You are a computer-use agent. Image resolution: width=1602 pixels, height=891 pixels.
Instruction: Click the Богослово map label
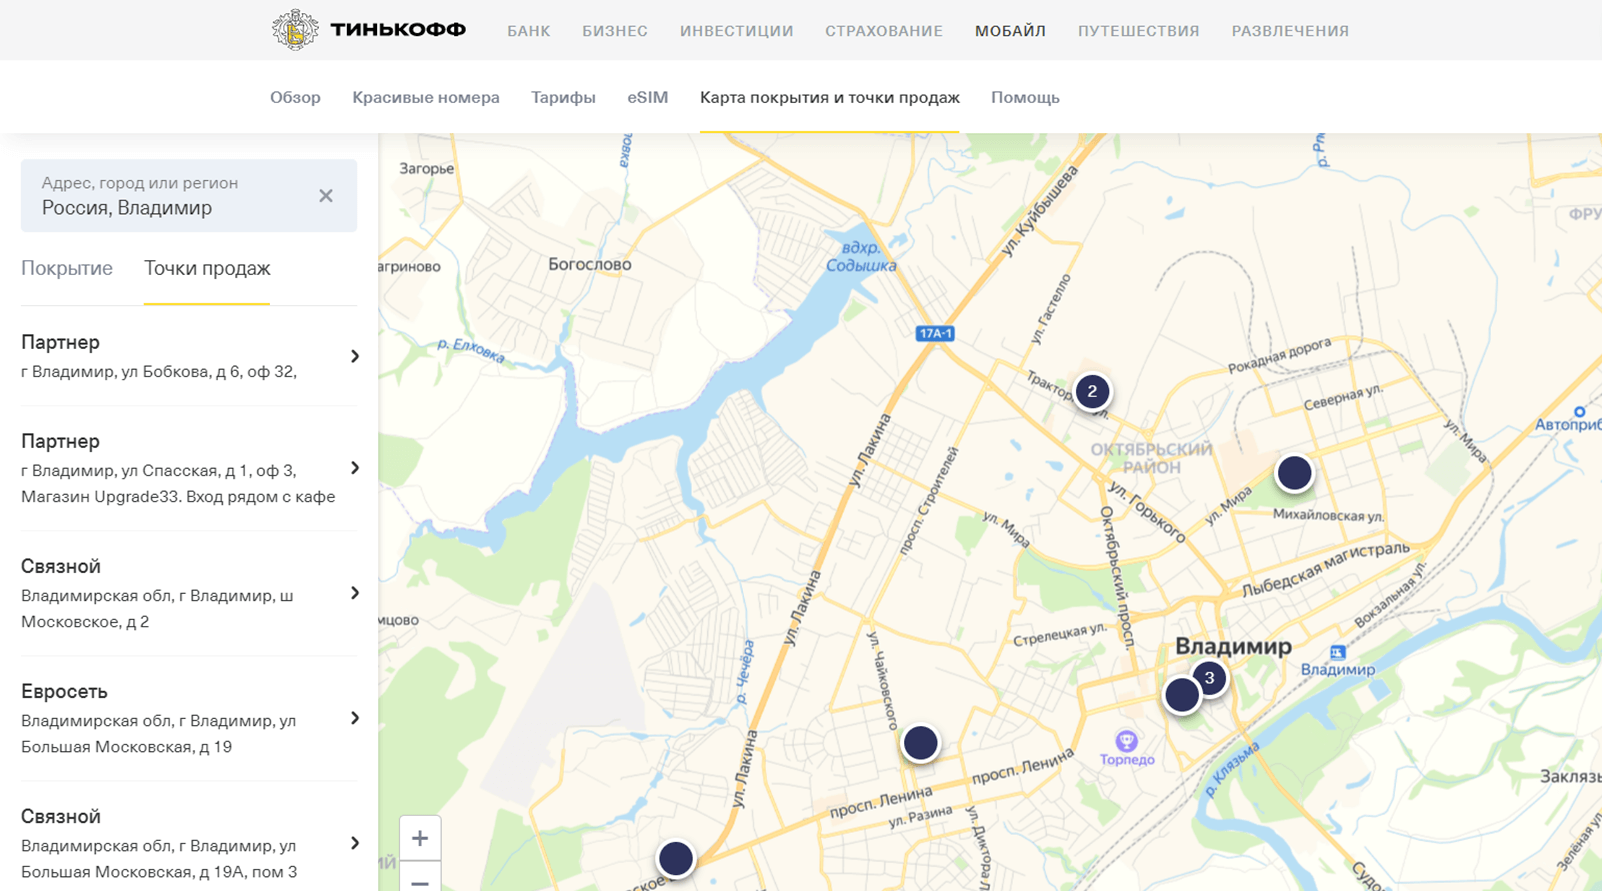(x=590, y=264)
